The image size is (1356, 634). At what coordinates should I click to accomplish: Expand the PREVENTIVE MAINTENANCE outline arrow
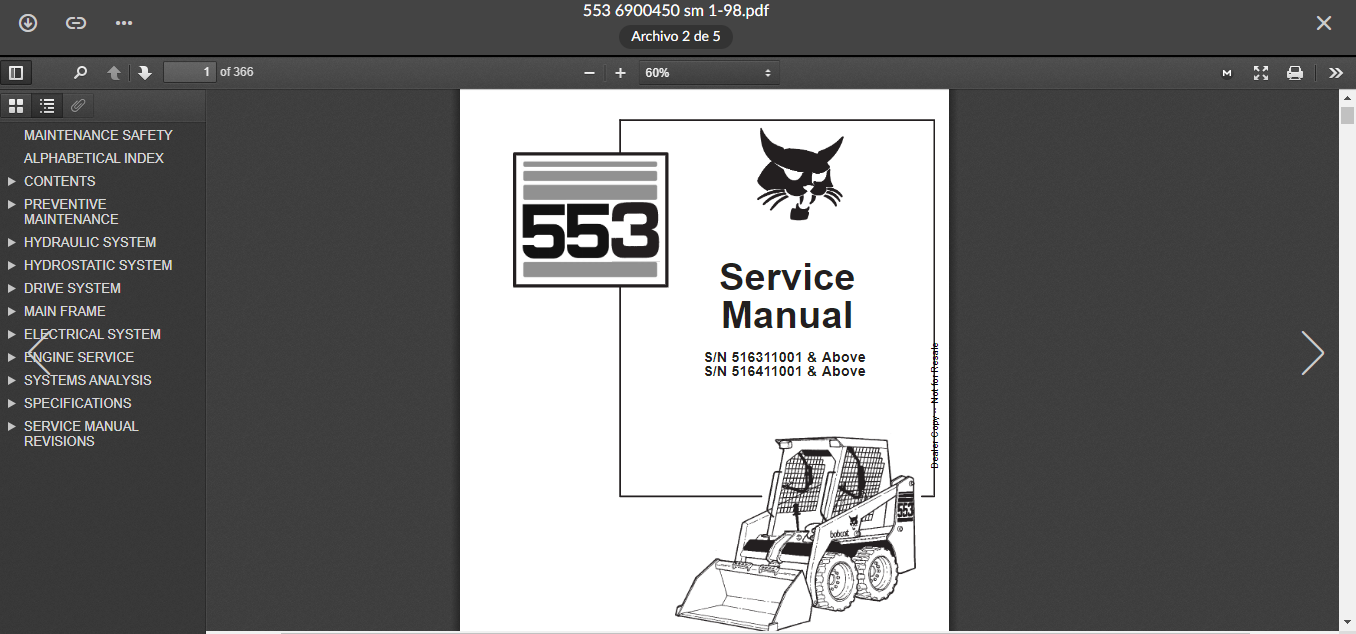click(12, 204)
